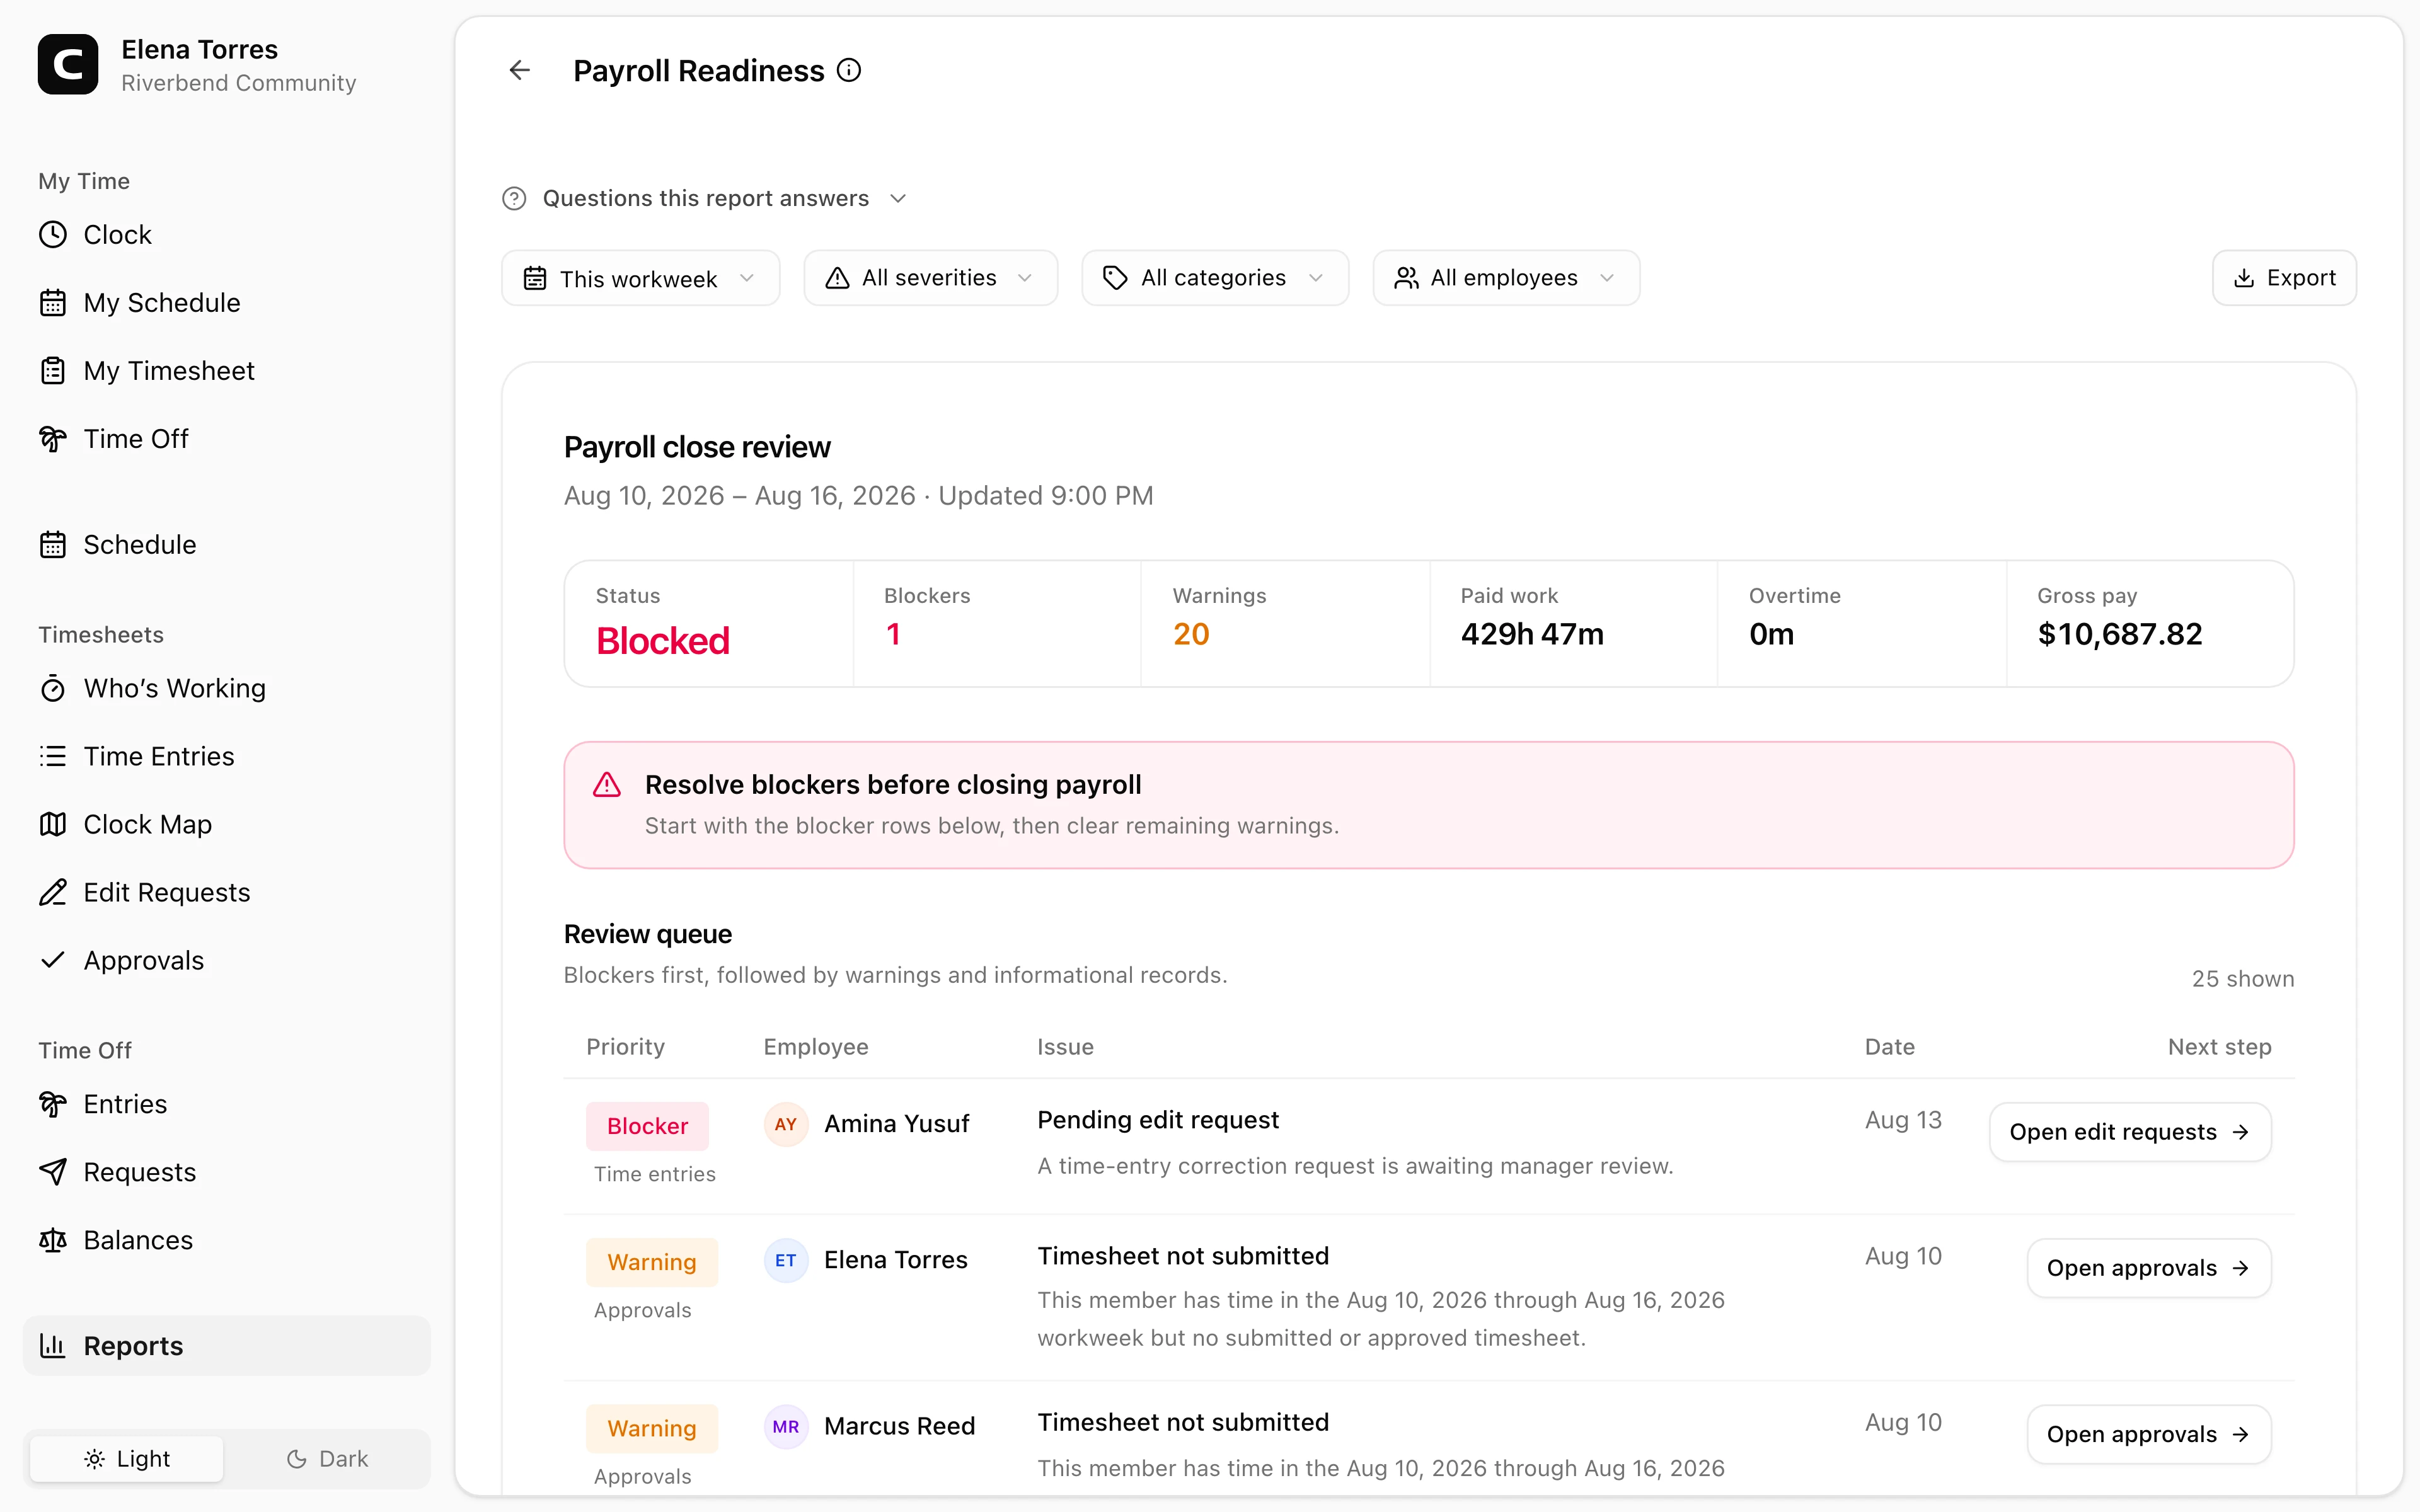Click the Time Off palm tree icon
The image size is (2420, 1512).
[x=53, y=439]
